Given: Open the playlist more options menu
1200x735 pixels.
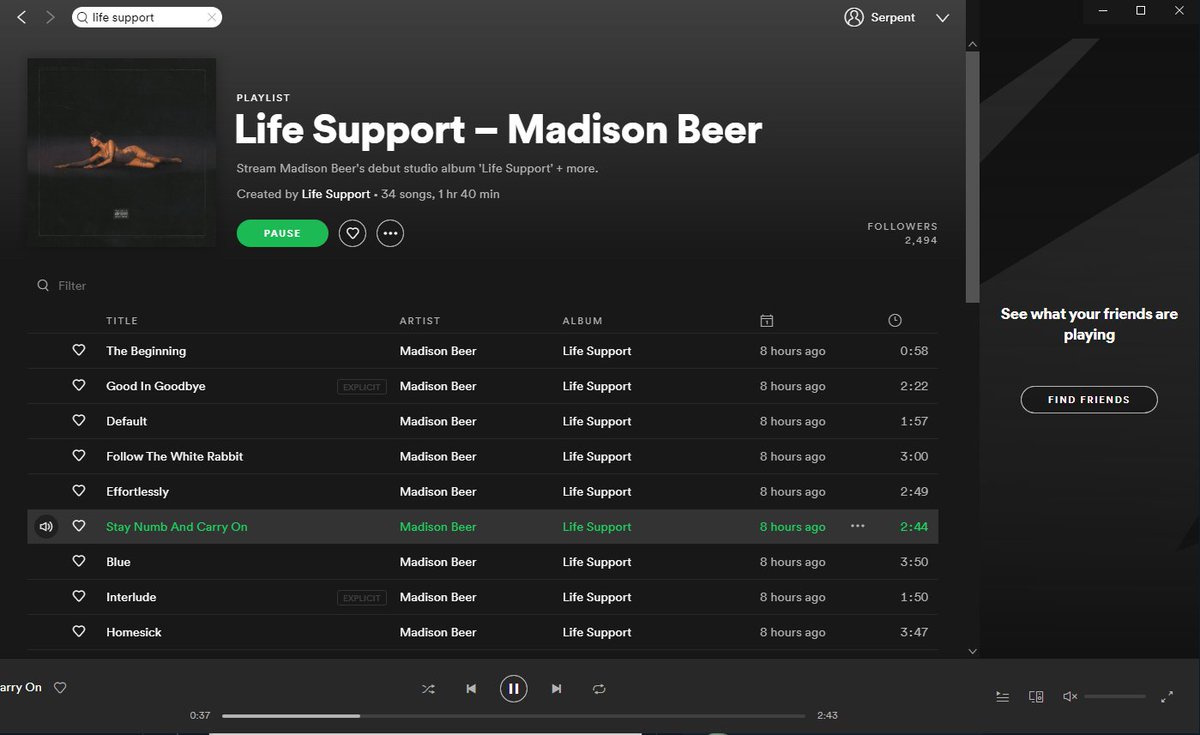Looking at the screenshot, I should click(390, 234).
